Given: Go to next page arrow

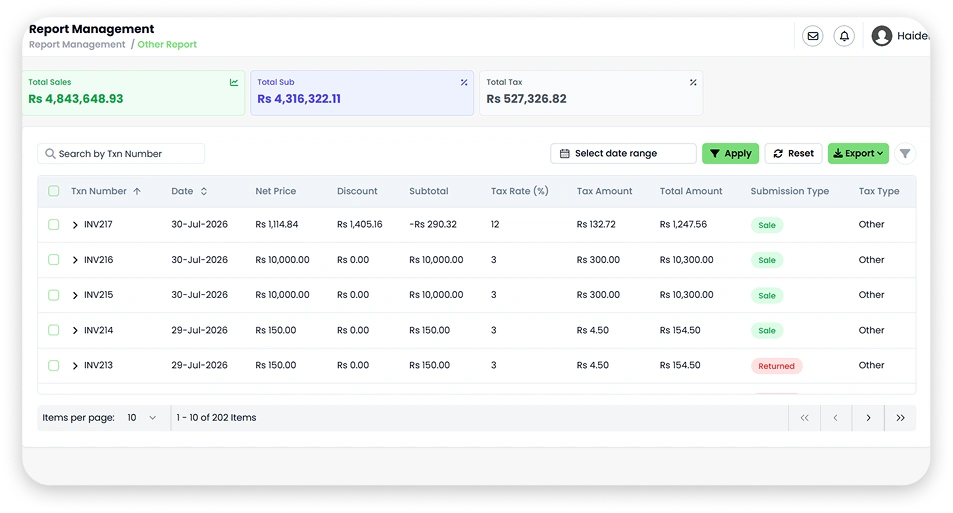Looking at the screenshot, I should [868, 418].
